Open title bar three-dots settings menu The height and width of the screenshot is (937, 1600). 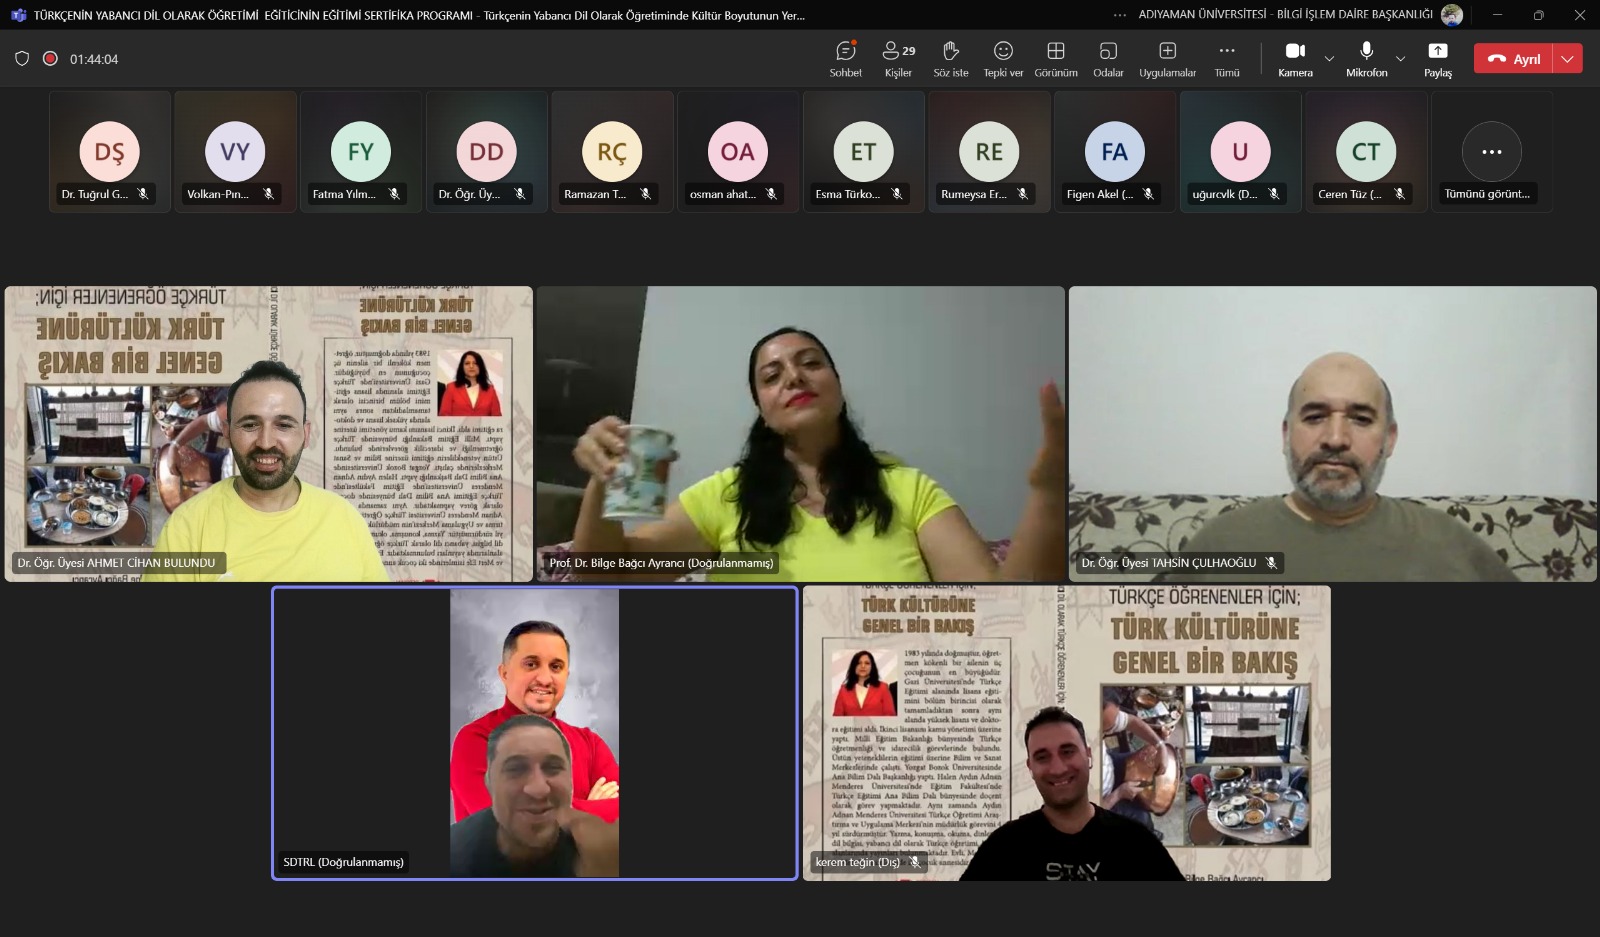pyautogui.click(x=1120, y=15)
